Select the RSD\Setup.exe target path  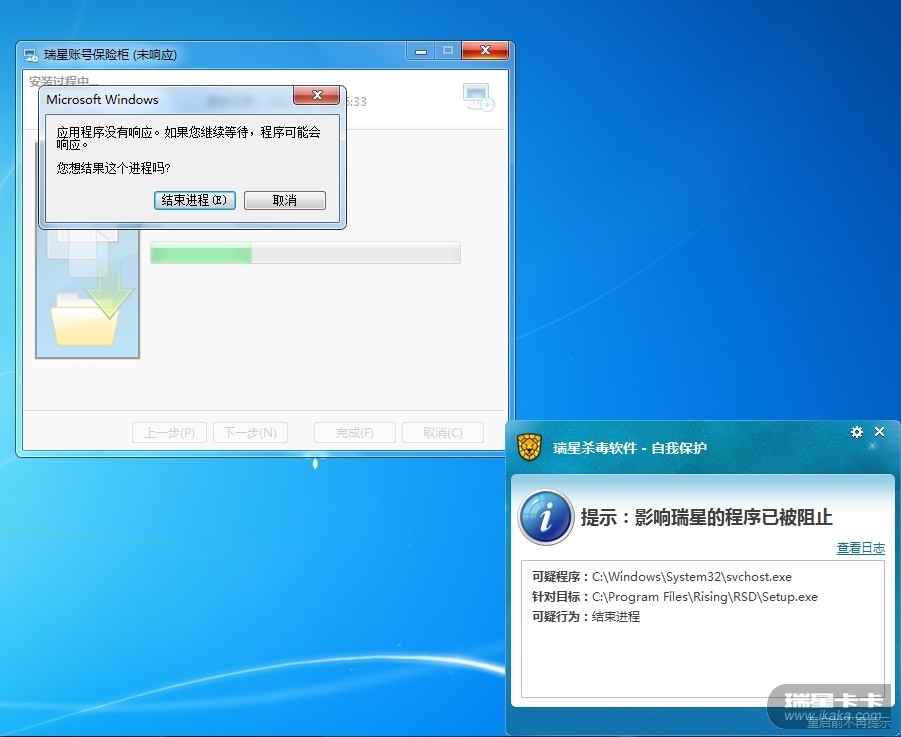(704, 597)
